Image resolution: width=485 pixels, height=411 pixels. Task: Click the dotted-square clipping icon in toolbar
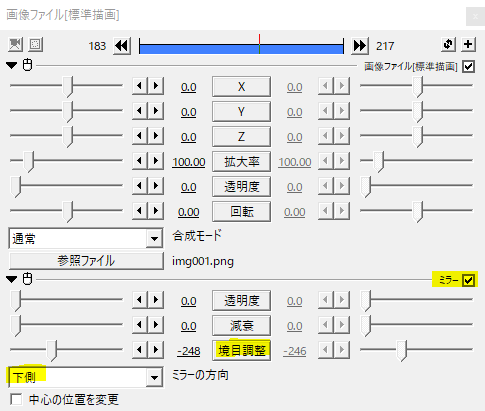35,44
